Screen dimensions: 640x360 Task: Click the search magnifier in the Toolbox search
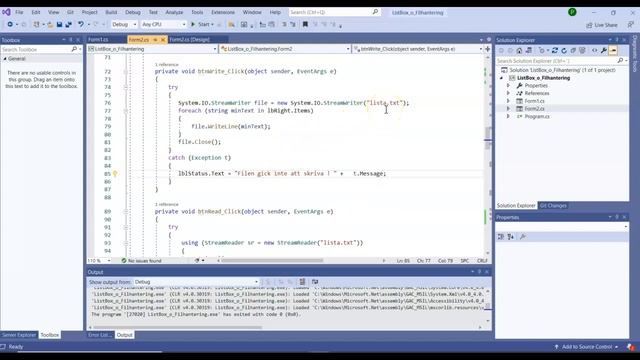pos(74,49)
